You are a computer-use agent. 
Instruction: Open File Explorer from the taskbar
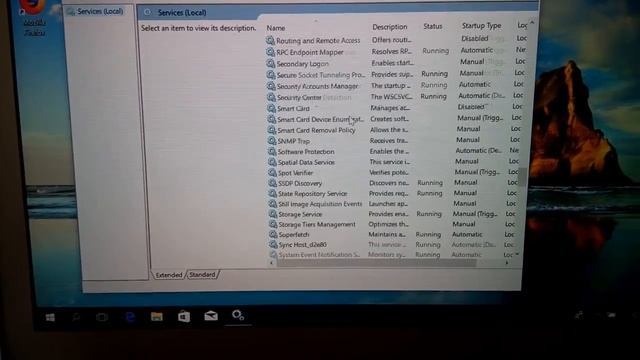[157, 316]
